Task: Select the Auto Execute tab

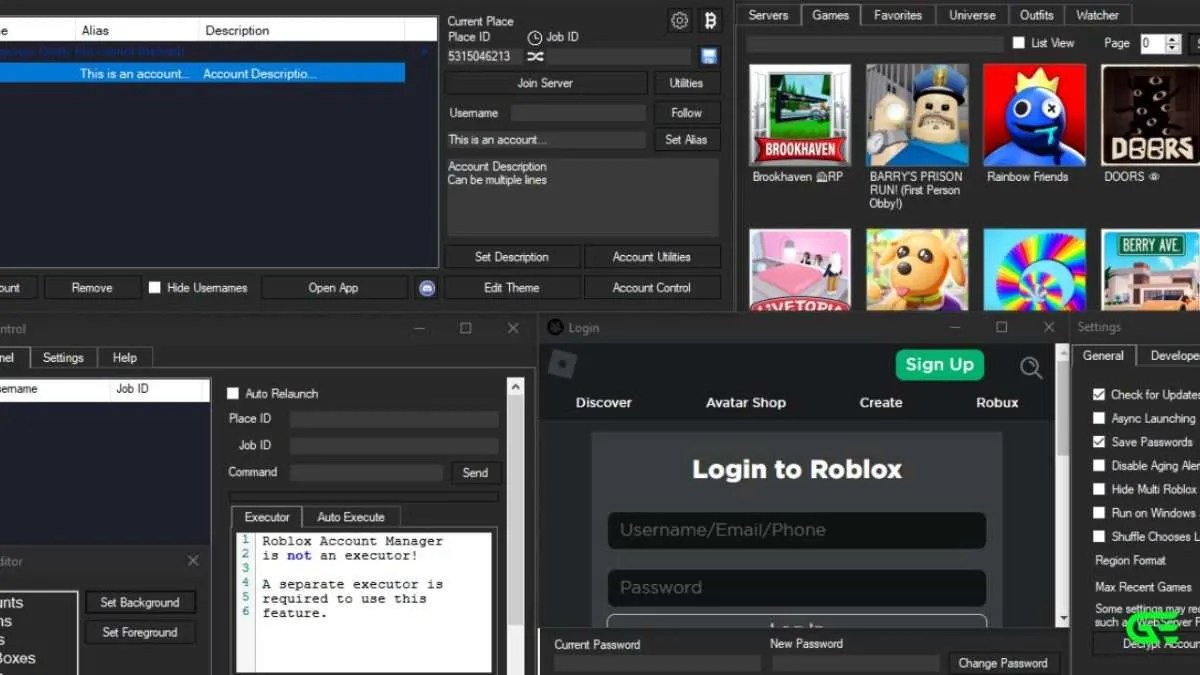Action: pos(351,517)
